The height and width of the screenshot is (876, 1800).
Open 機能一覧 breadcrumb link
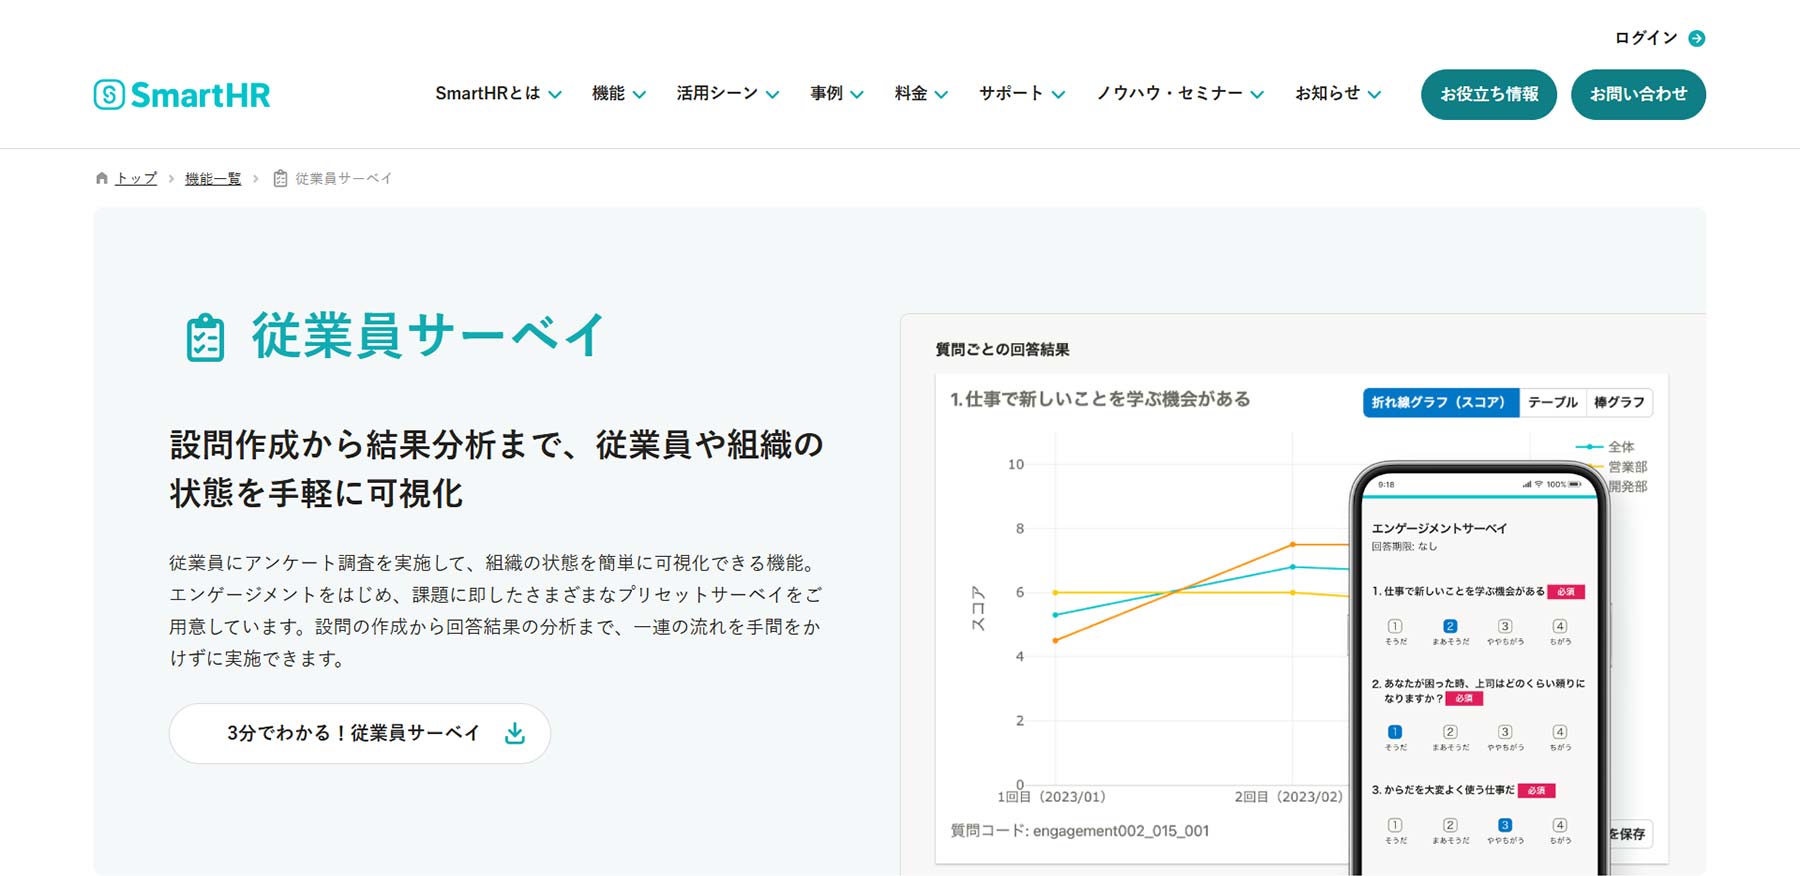[213, 178]
